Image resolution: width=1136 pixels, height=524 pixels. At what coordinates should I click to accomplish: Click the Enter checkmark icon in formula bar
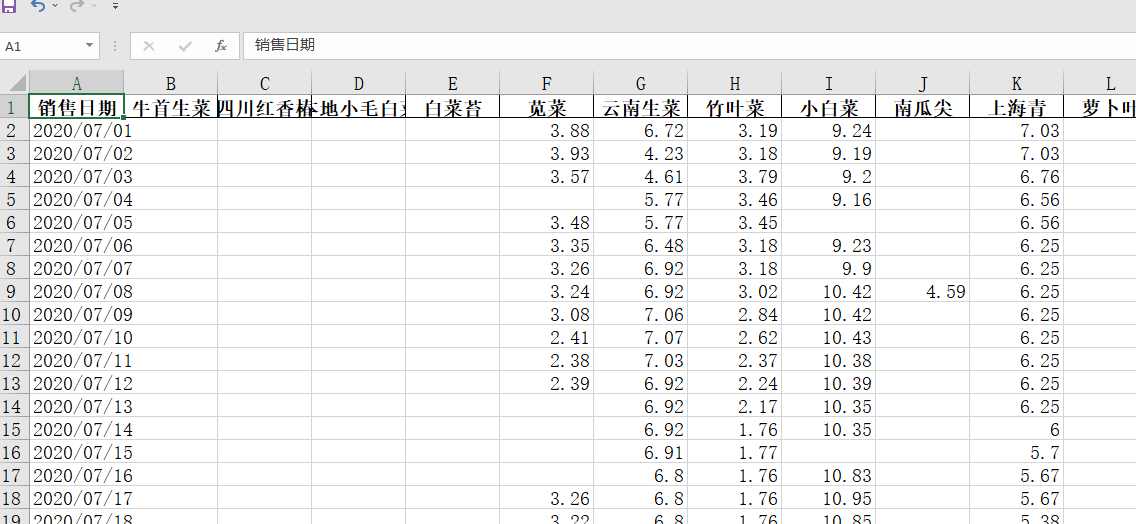184,46
